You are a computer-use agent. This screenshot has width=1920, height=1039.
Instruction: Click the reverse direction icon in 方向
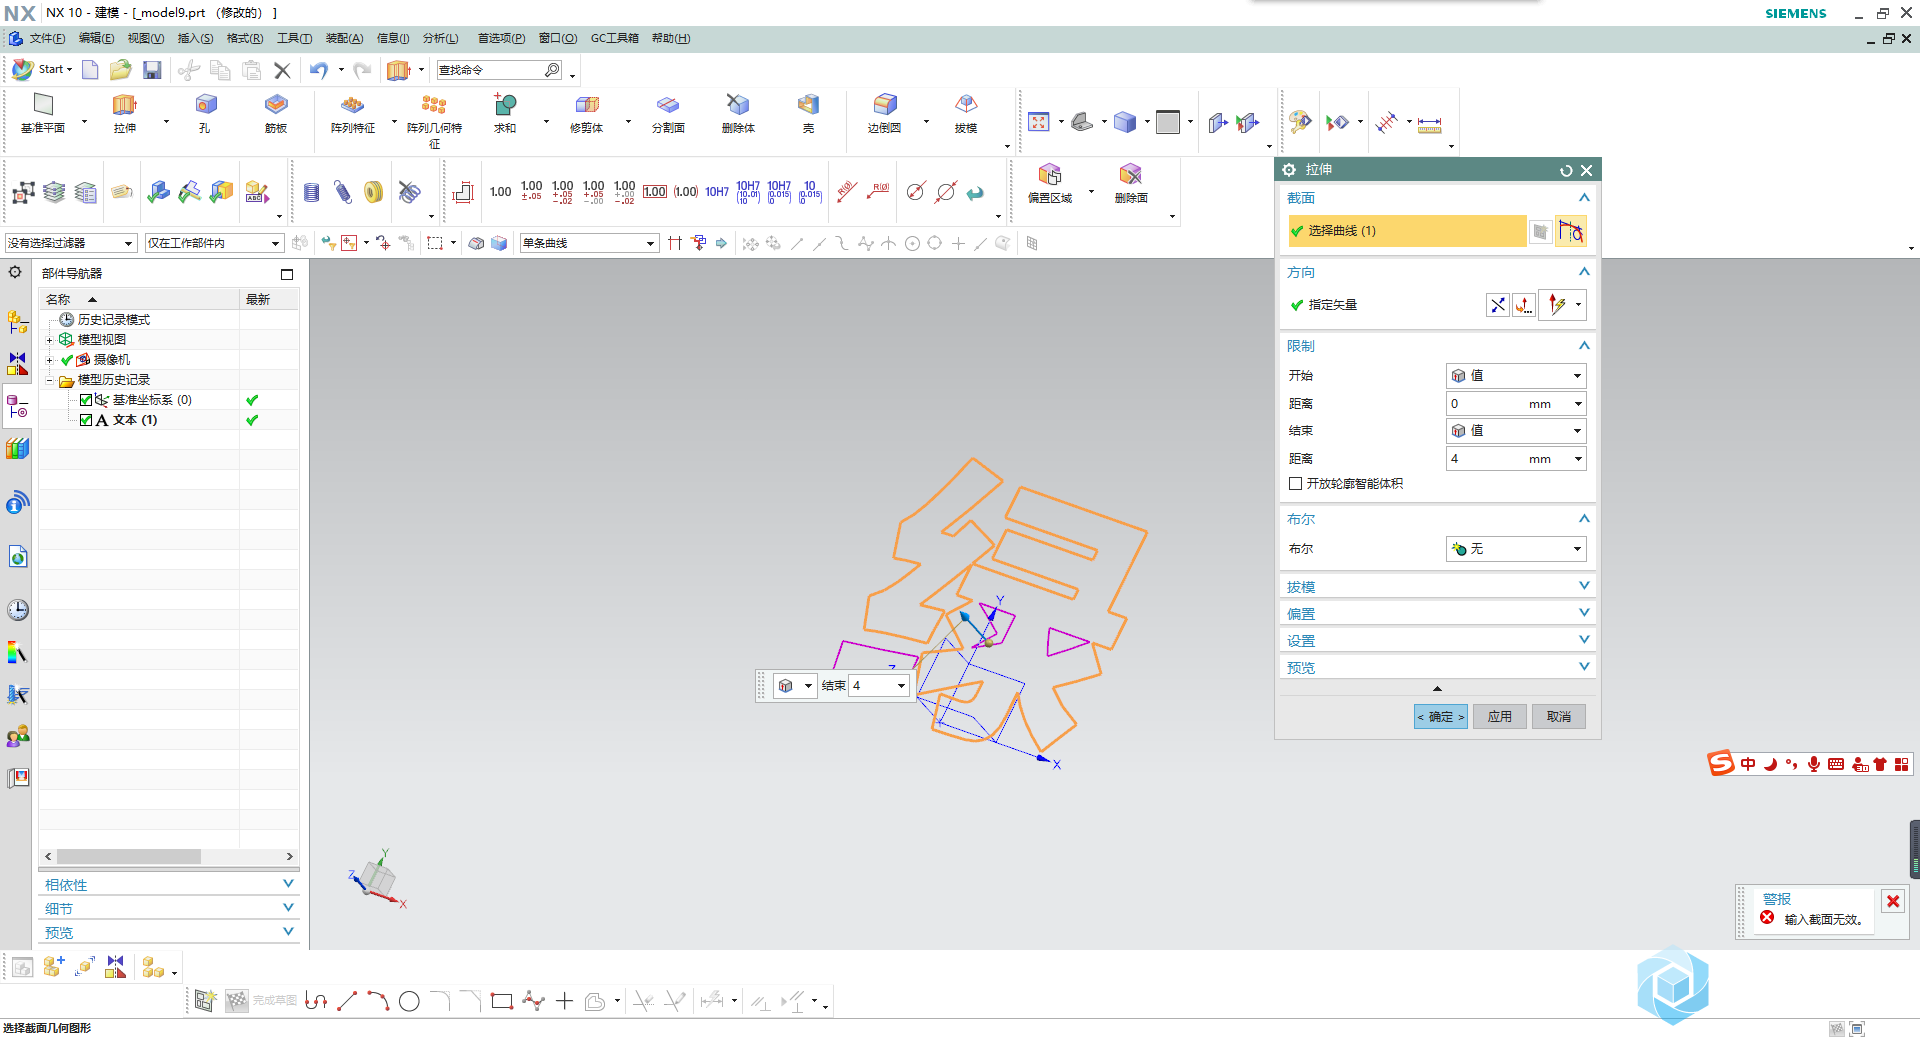1497,305
